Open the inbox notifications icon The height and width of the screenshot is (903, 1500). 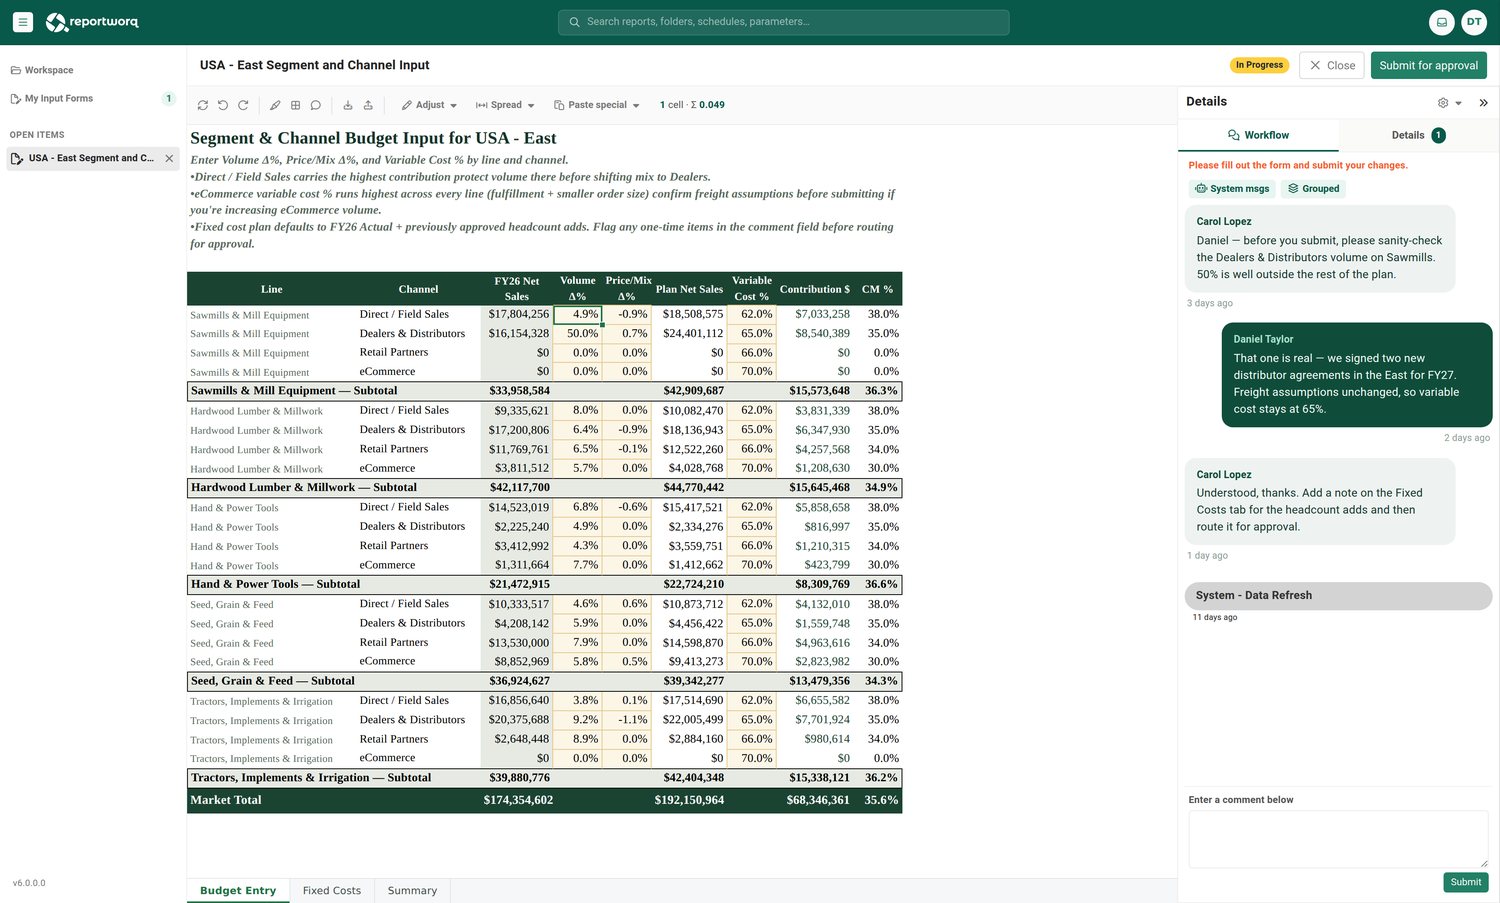tap(1441, 22)
